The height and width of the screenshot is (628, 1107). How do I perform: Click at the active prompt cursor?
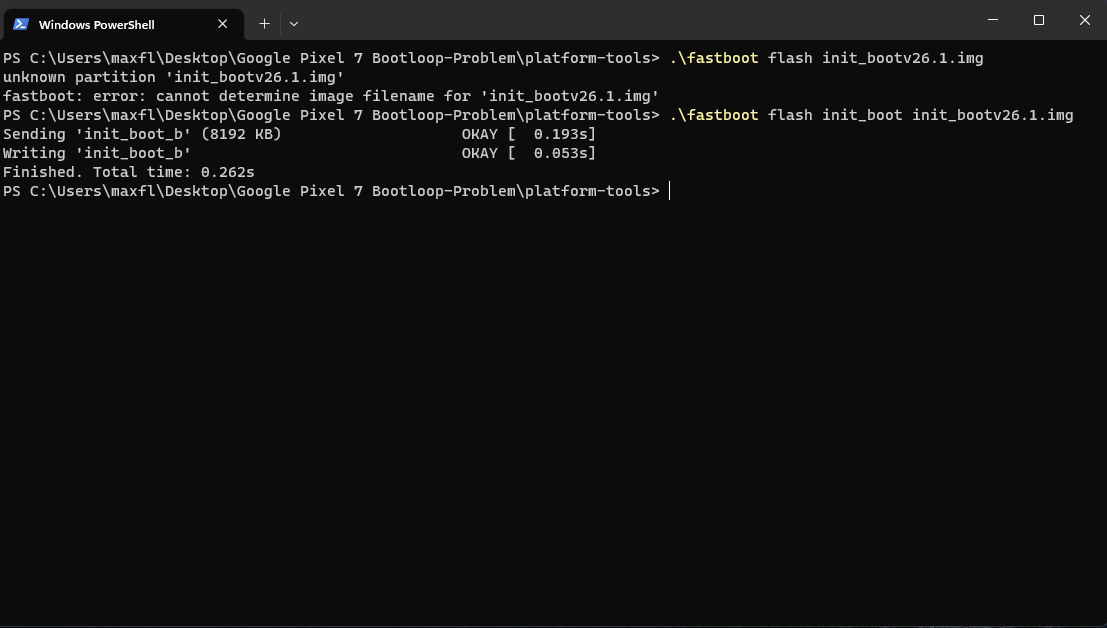click(670, 191)
